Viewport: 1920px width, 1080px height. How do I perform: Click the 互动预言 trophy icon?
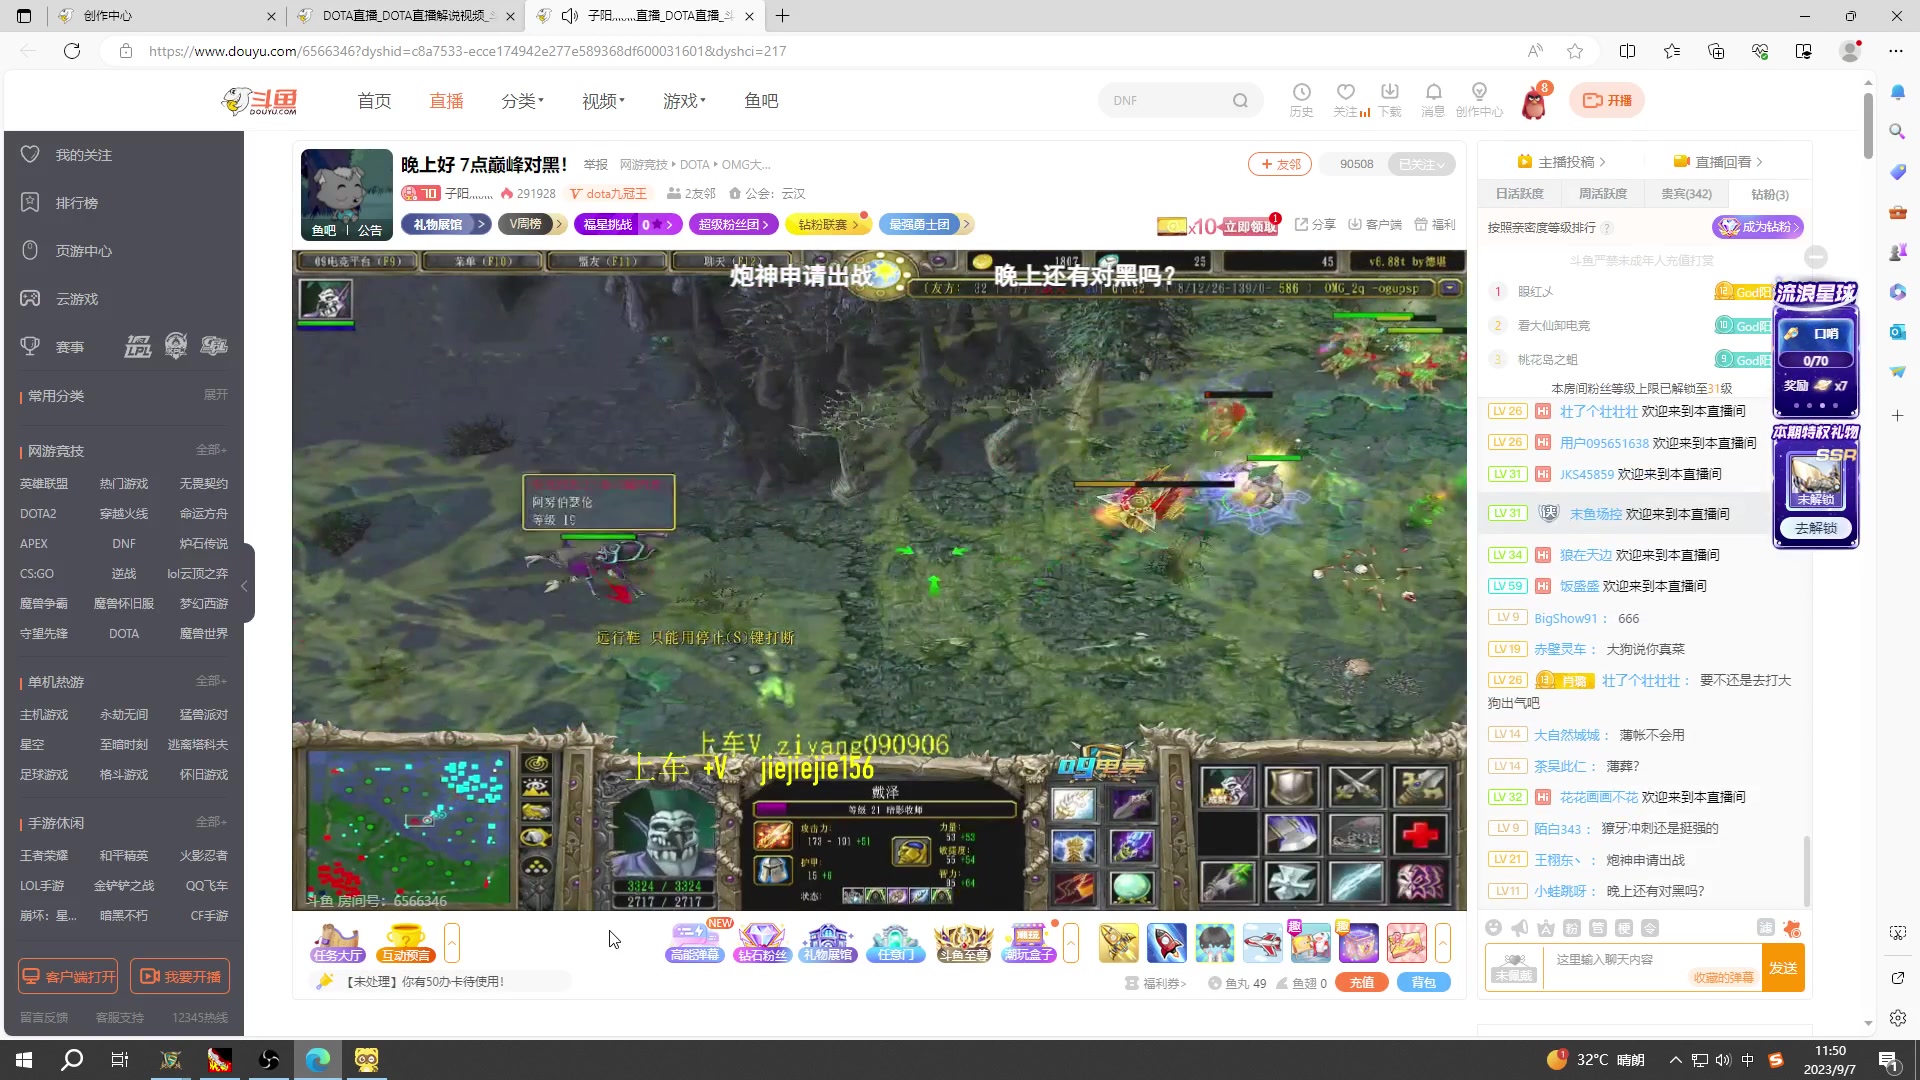click(405, 943)
